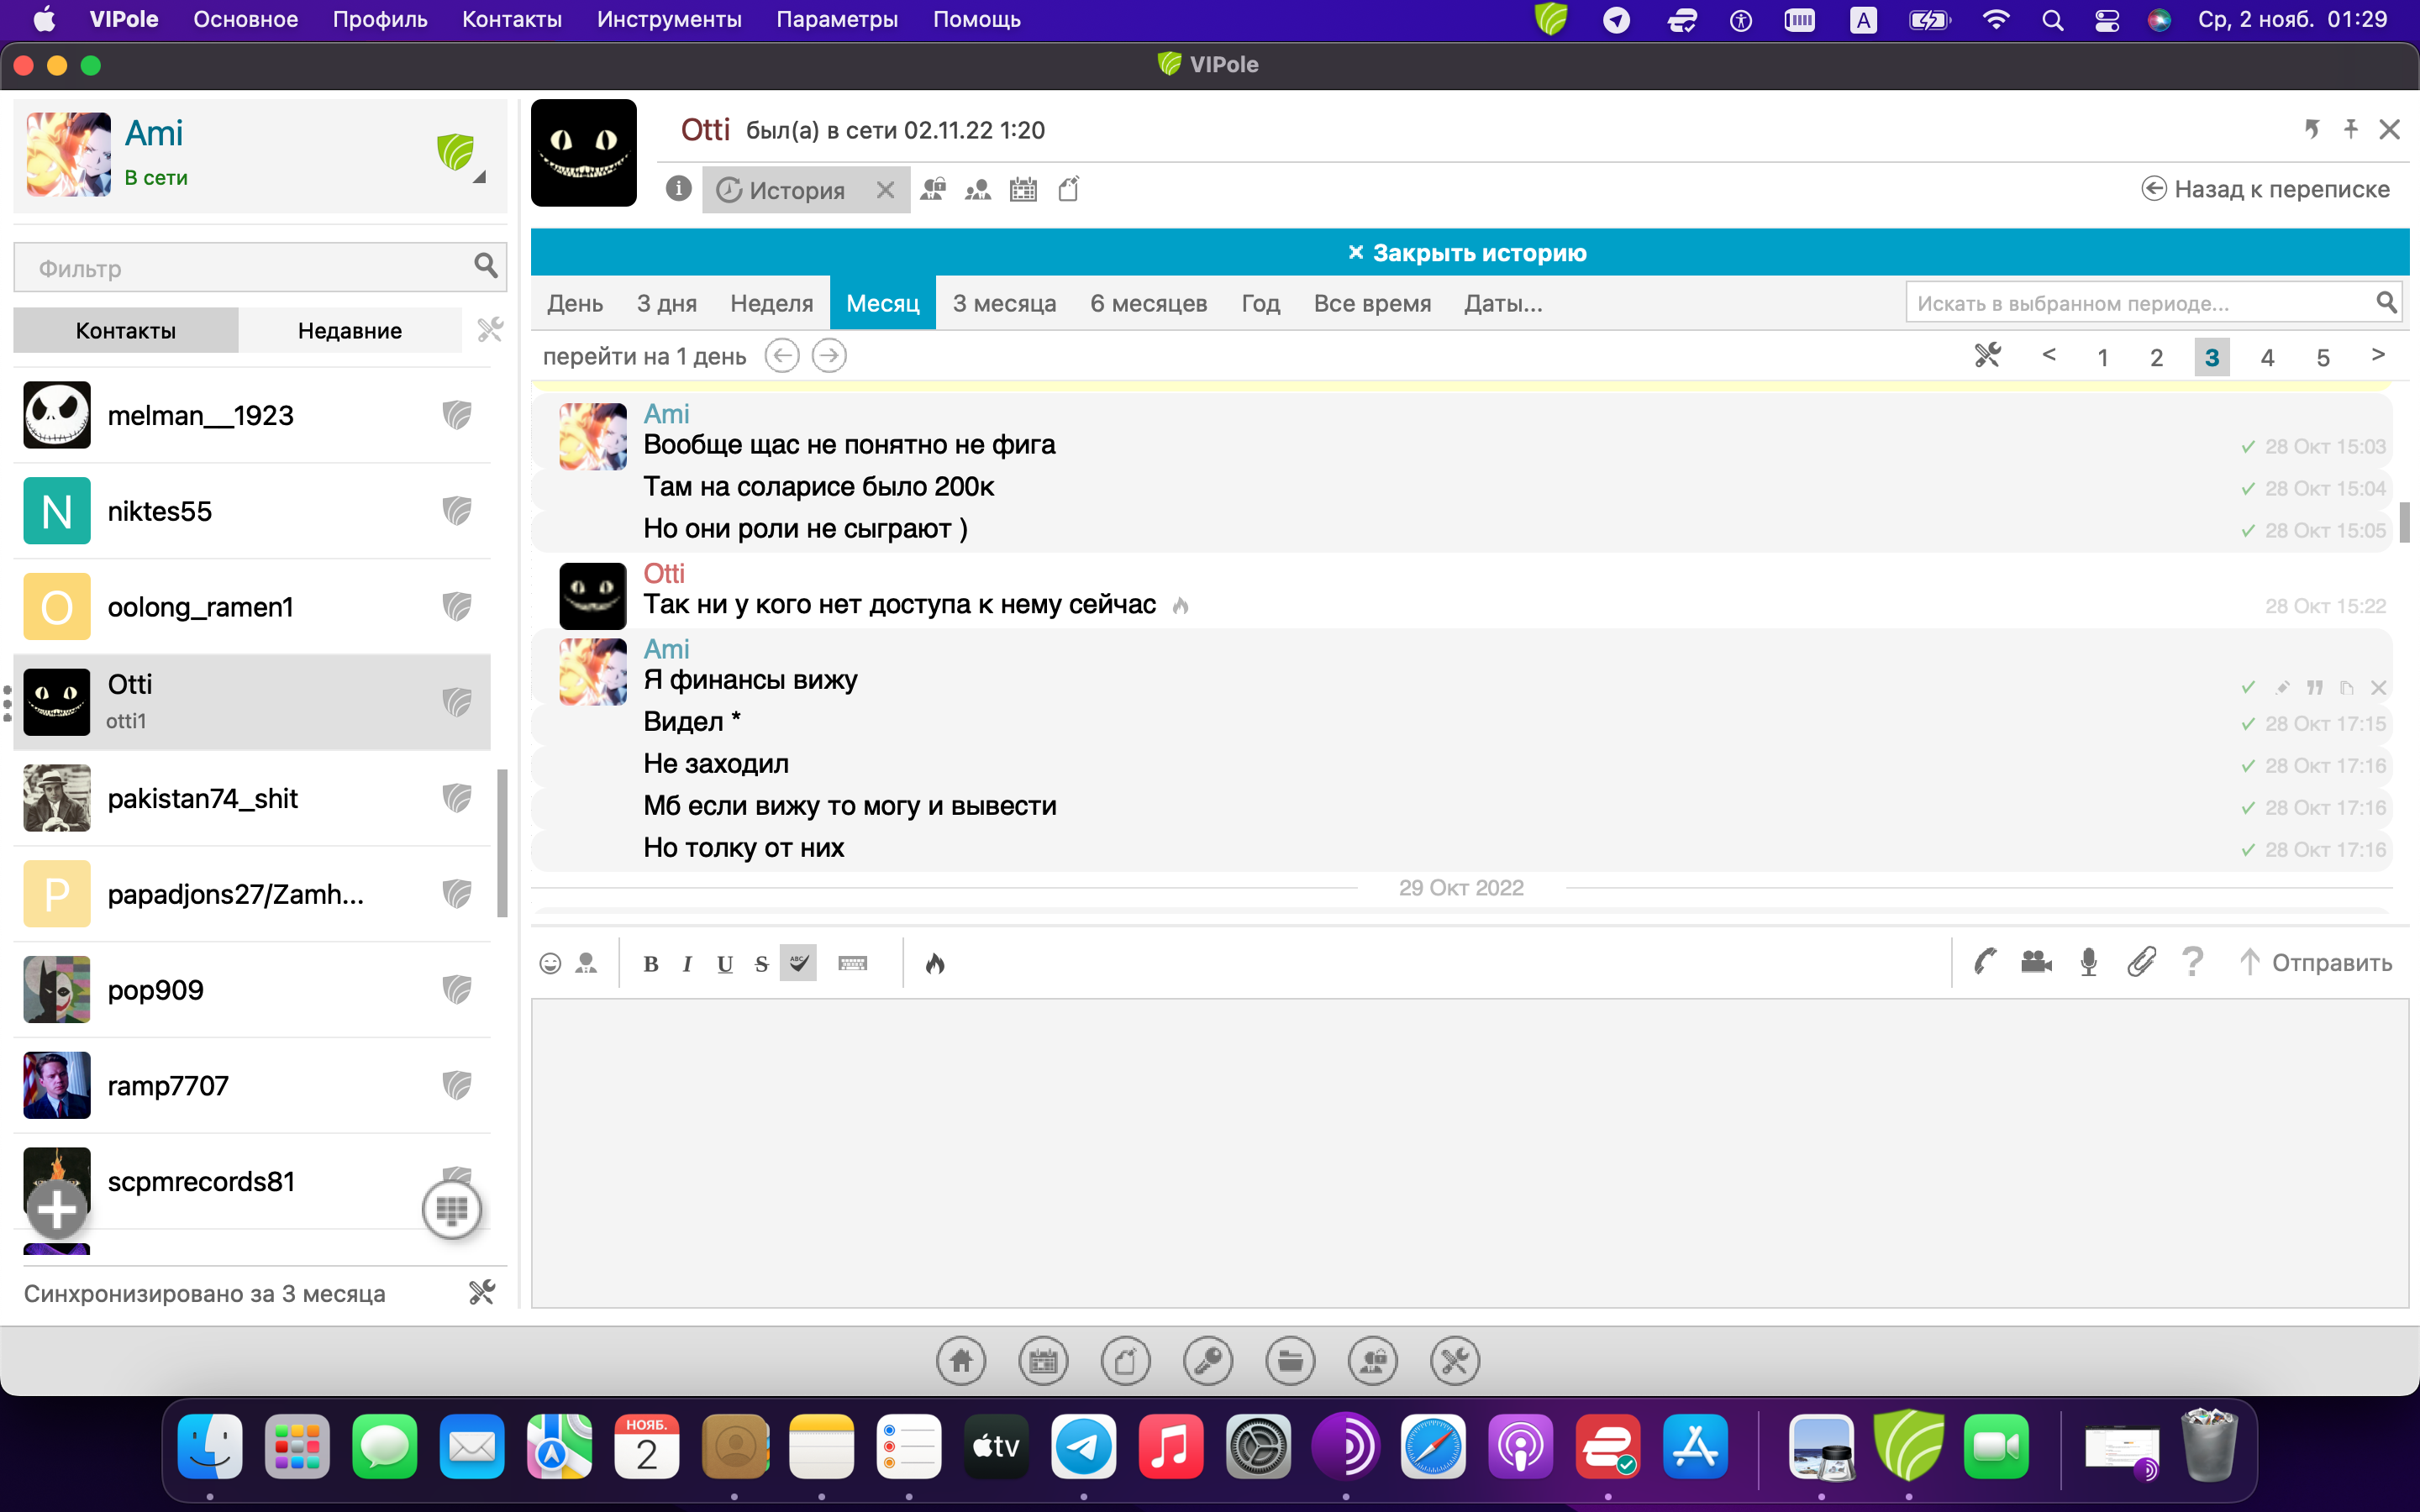Select the Все время history period

point(1372,303)
